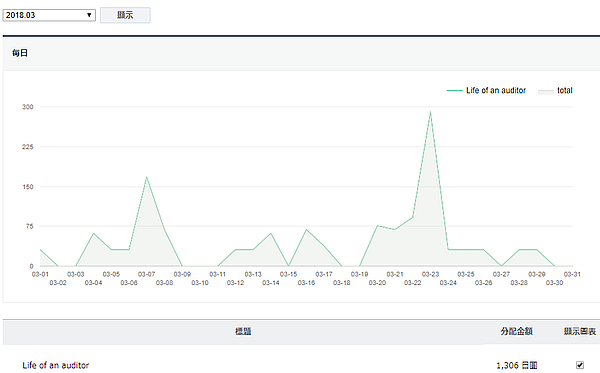The image size is (600, 373).
Task: Click the 03-07 peak point on the chart
Action: (x=147, y=177)
